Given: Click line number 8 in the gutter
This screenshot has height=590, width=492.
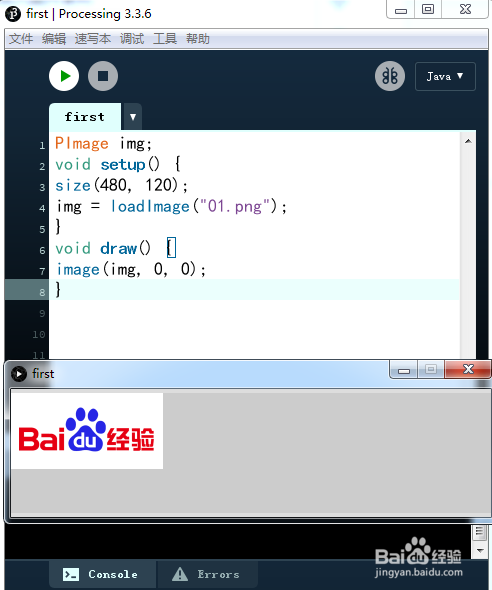Looking at the screenshot, I should pyautogui.click(x=42, y=292).
